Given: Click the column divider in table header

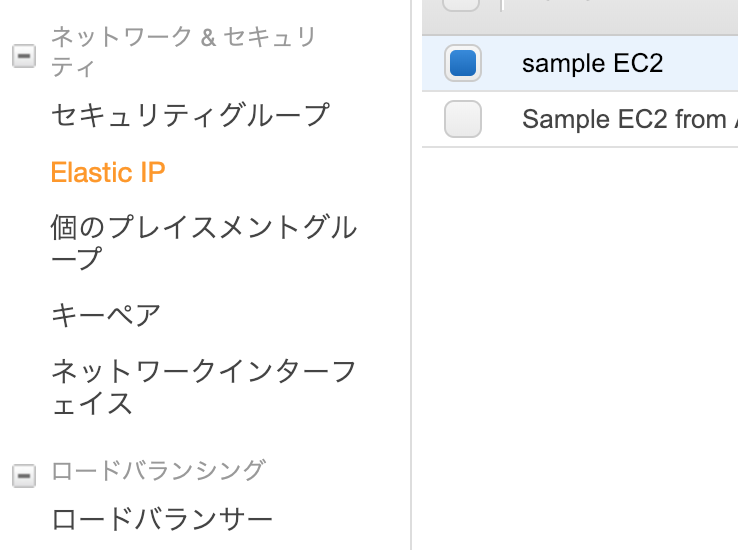Looking at the screenshot, I should pos(501,5).
